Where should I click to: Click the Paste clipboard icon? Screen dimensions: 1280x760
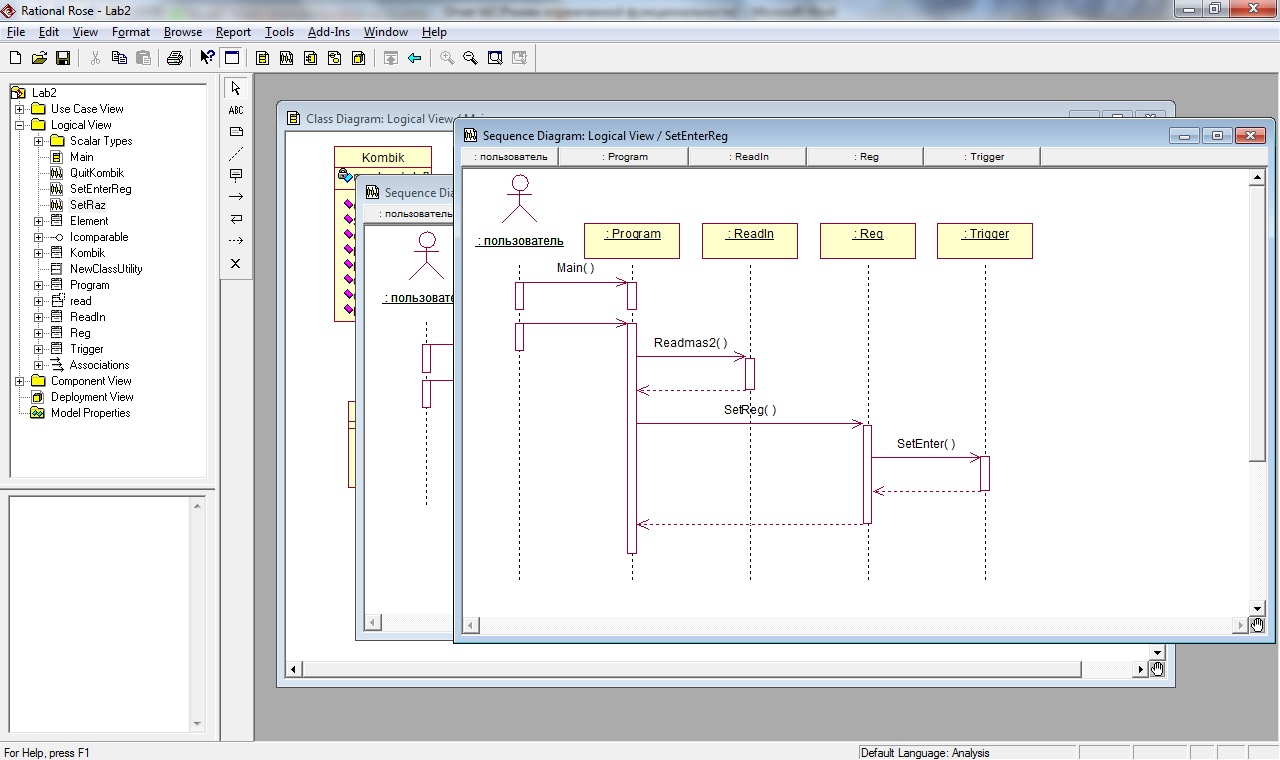coord(143,58)
